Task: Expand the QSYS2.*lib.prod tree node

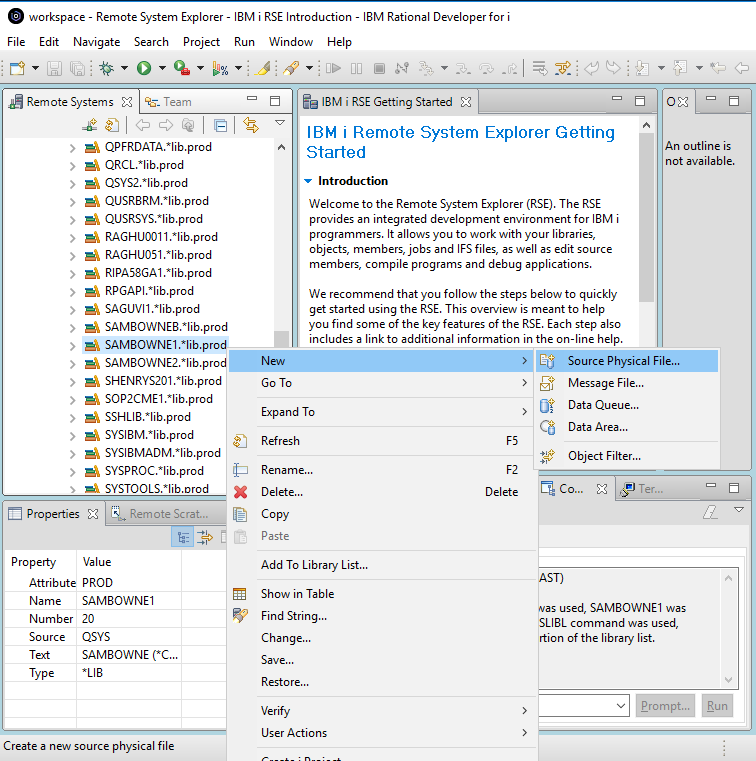Action: tap(72, 183)
